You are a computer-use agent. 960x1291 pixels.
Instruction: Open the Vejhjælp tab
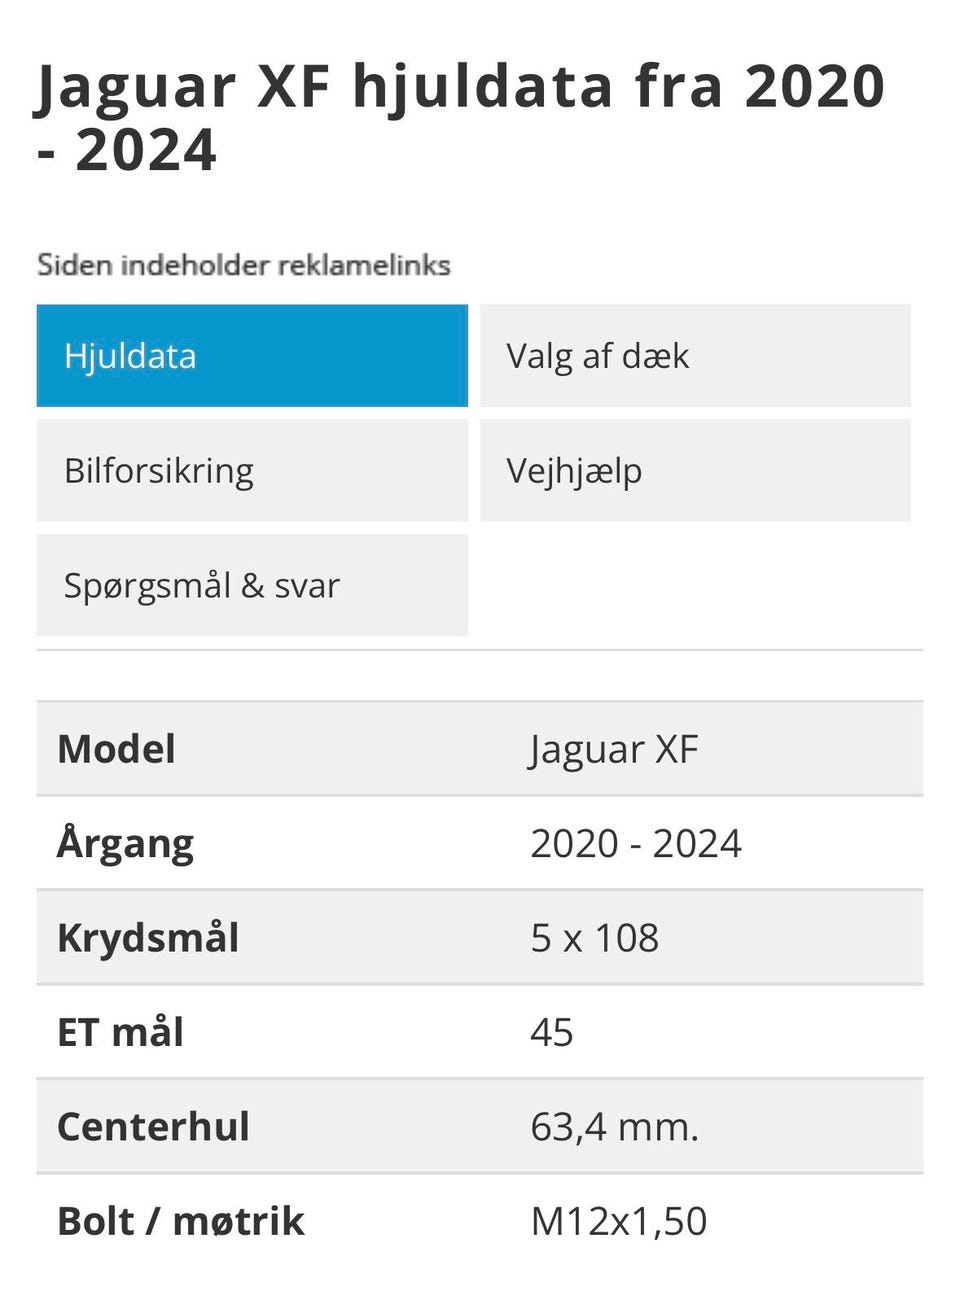695,471
